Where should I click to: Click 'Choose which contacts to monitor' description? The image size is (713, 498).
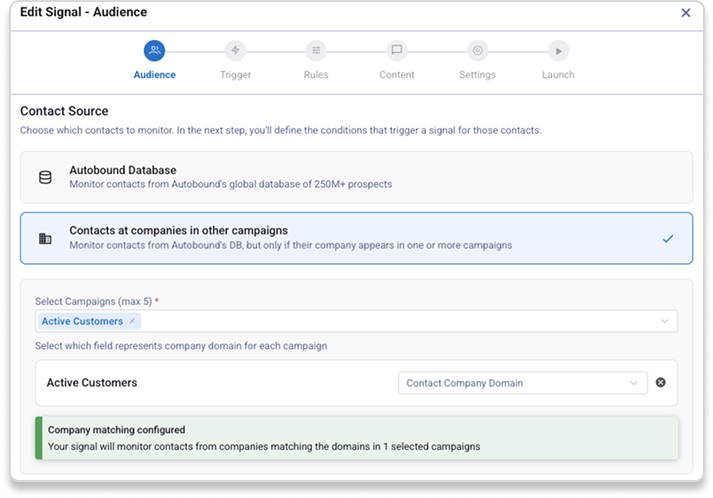point(281,130)
